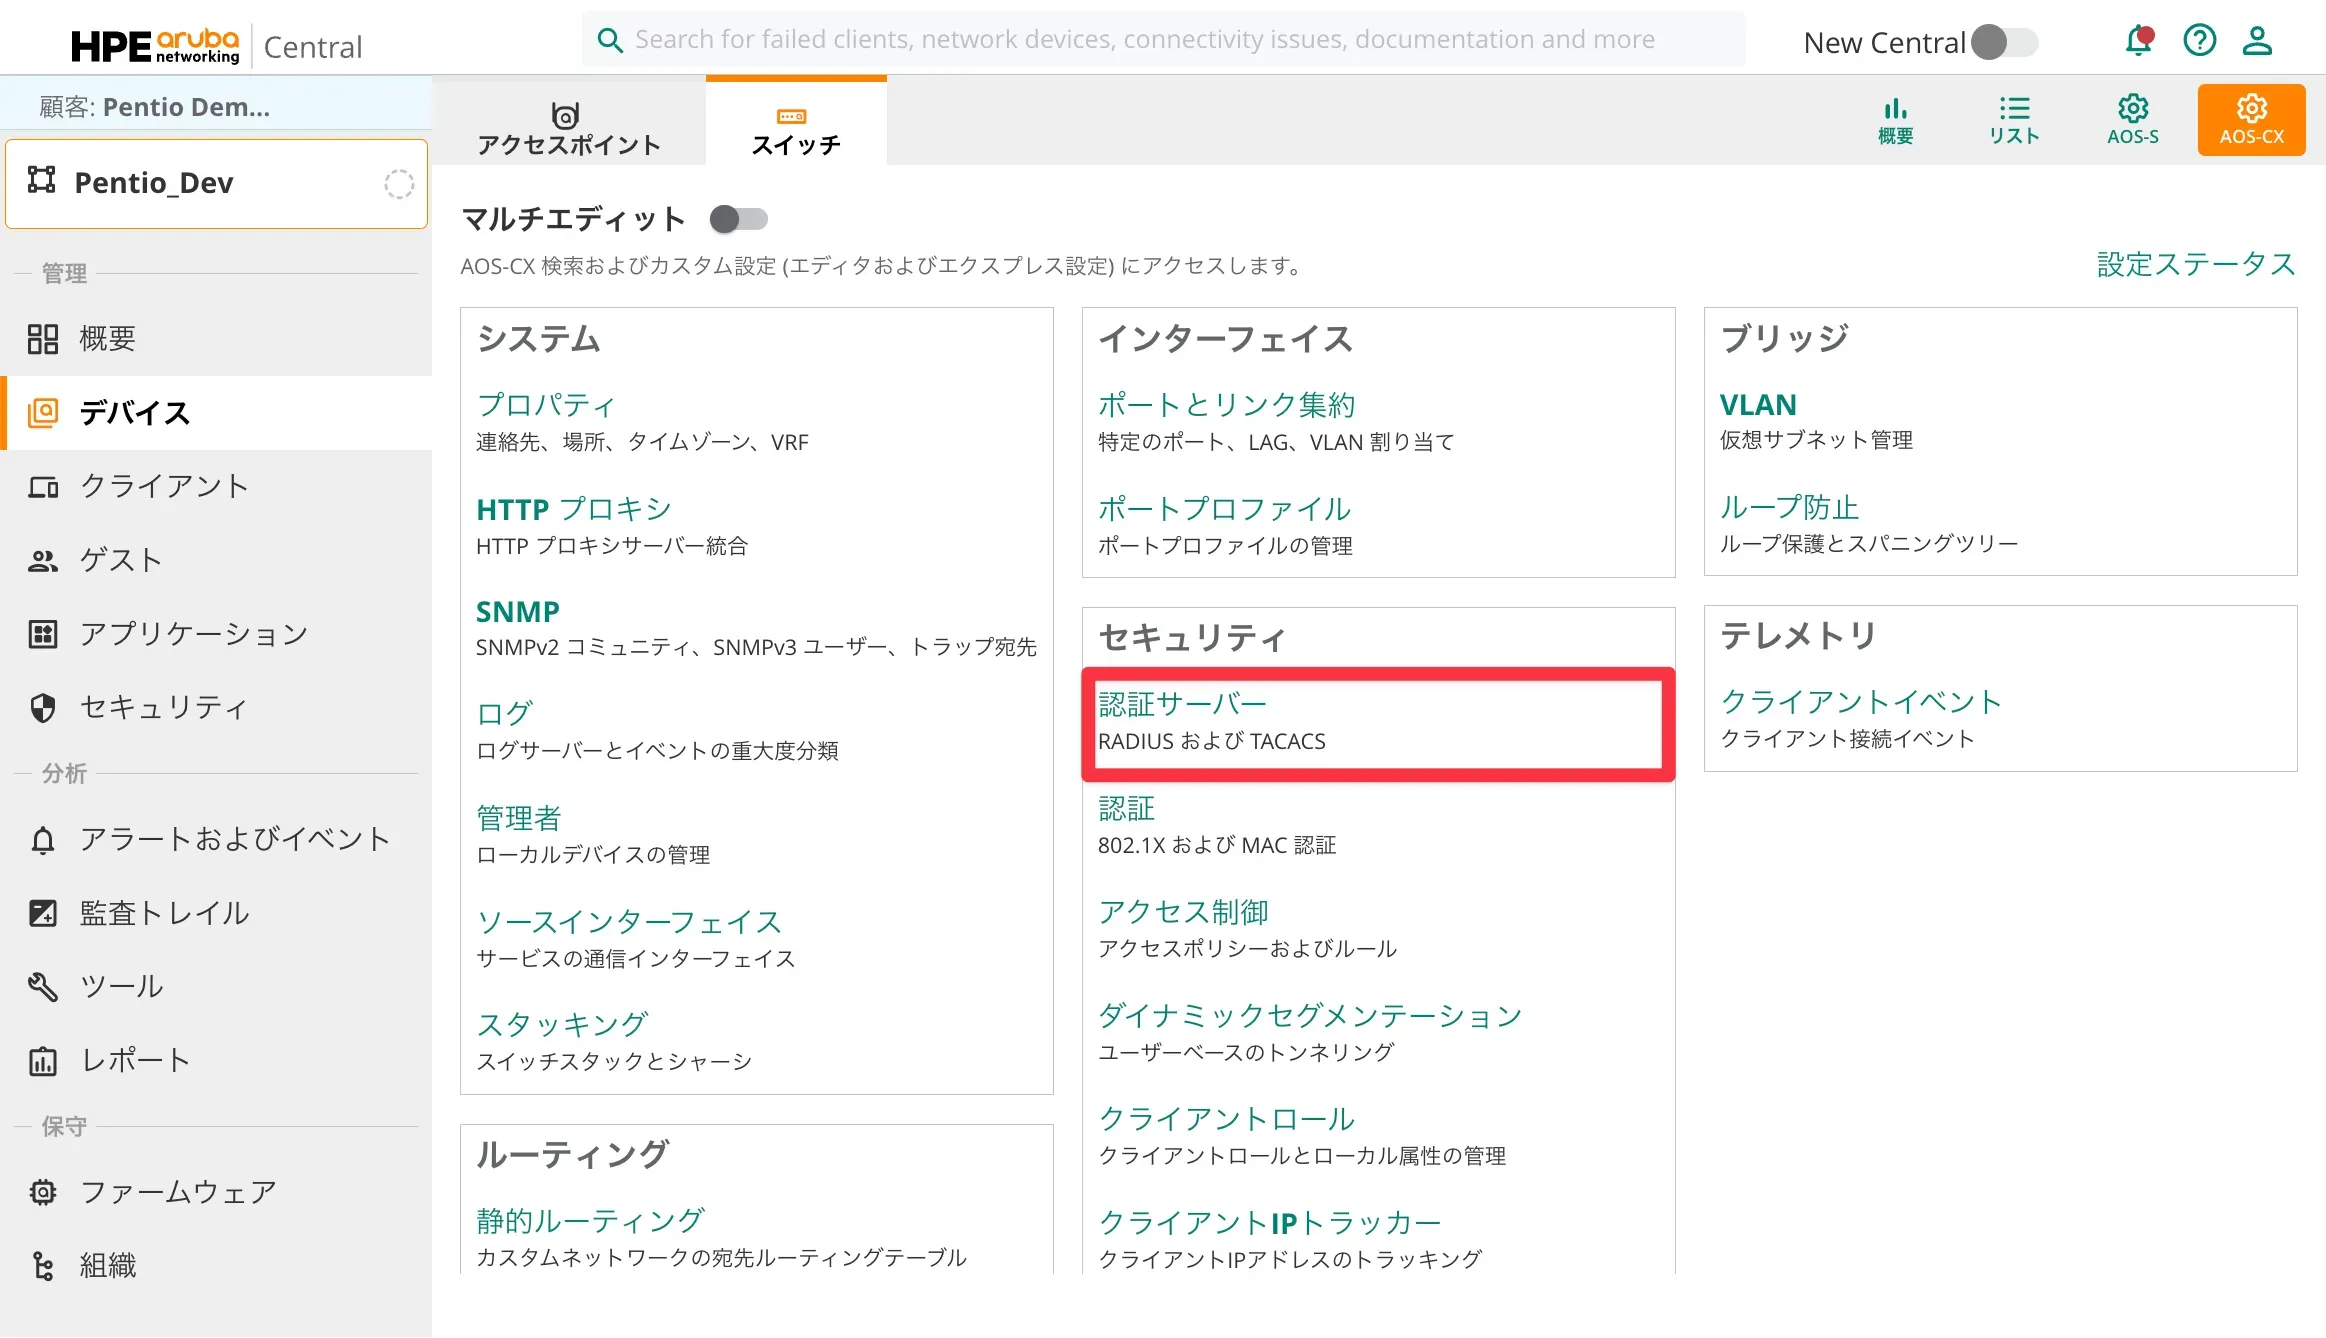Screen dimensions: 2326x1338
Task: Switch to the アクセスポイント tab
Action: pyautogui.click(x=568, y=128)
